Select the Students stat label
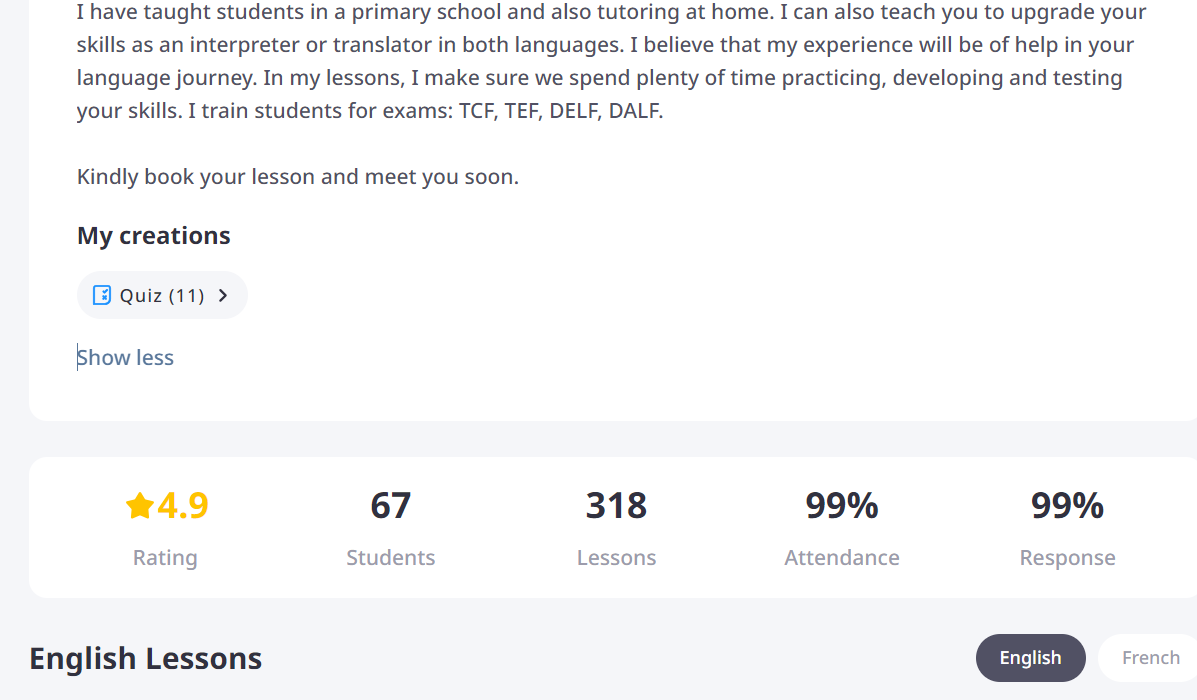Image resolution: width=1197 pixels, height=700 pixels. (390, 558)
